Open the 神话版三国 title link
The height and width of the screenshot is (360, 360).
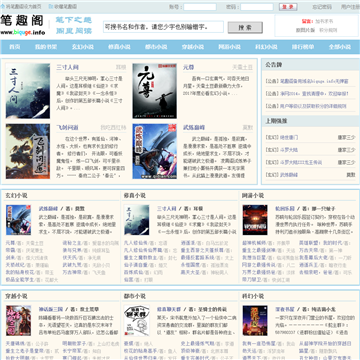[x=51, y=309]
